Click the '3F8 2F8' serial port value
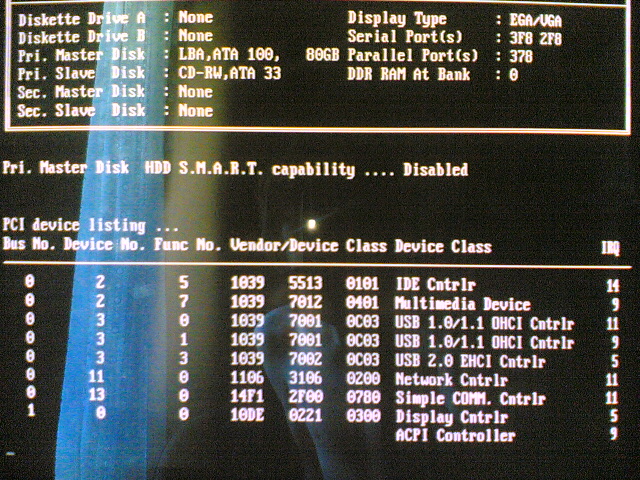640x480 pixels. pos(536,38)
